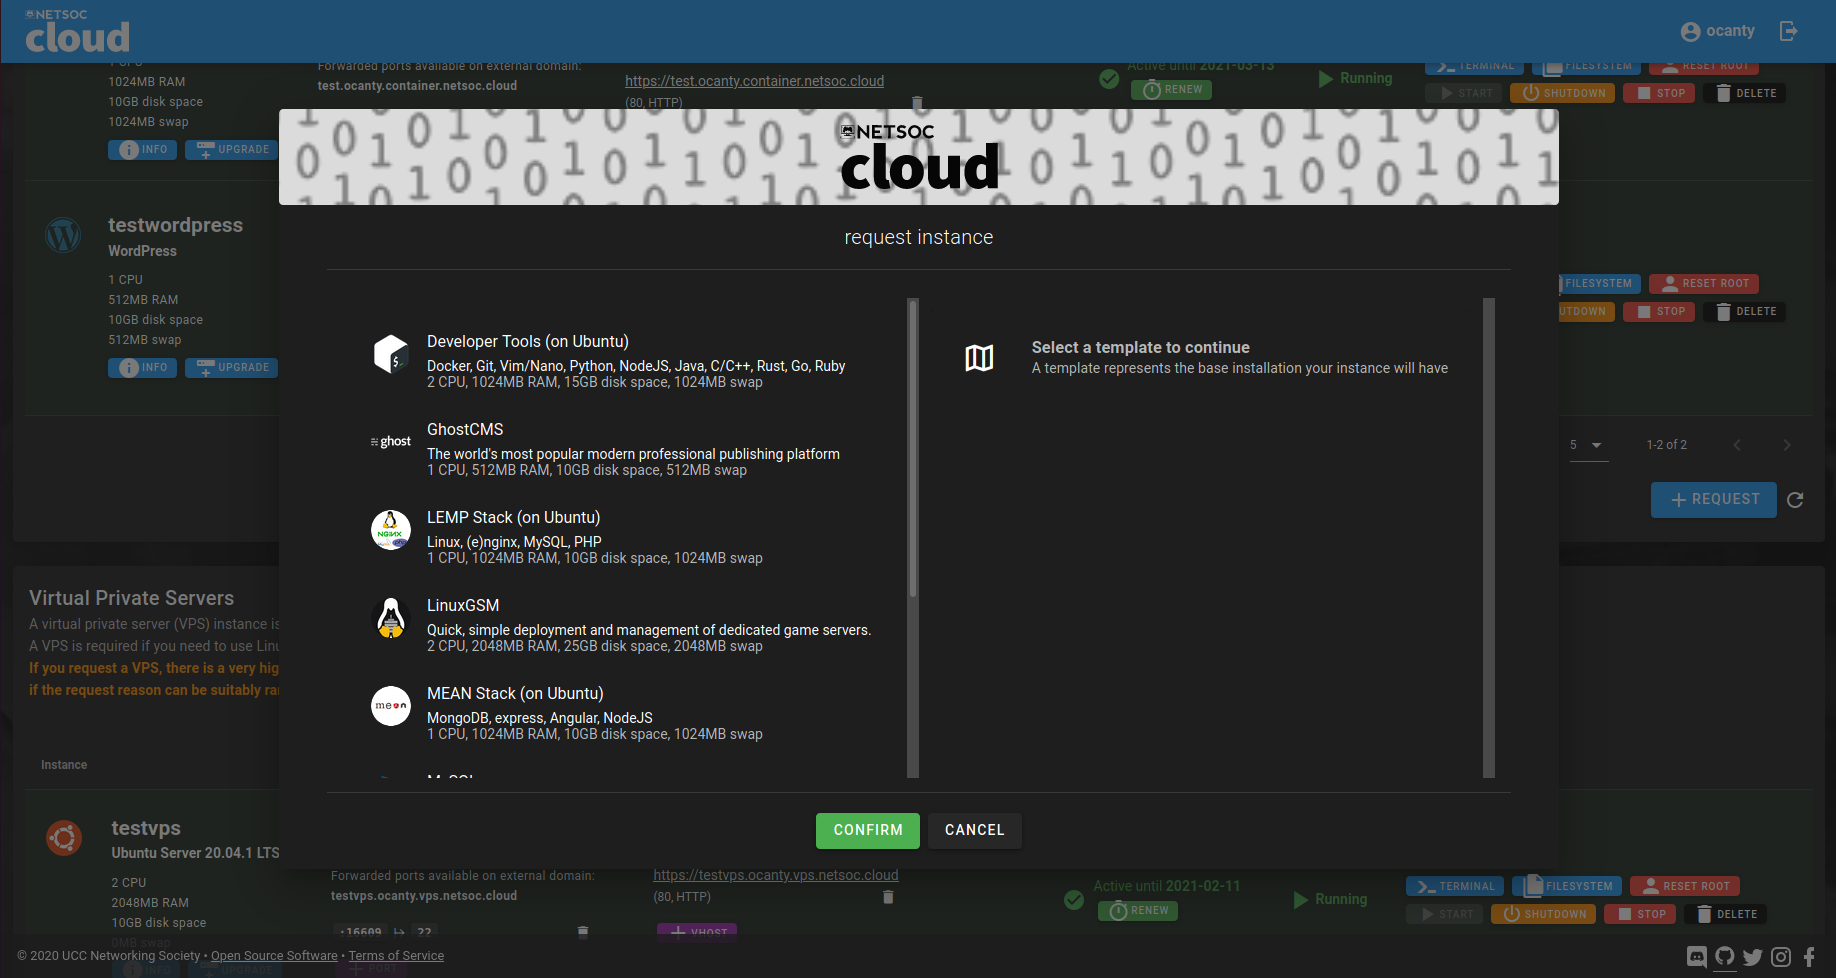Click the green check status icon for testvps
Screen dimensions: 1836x978
1074,900
